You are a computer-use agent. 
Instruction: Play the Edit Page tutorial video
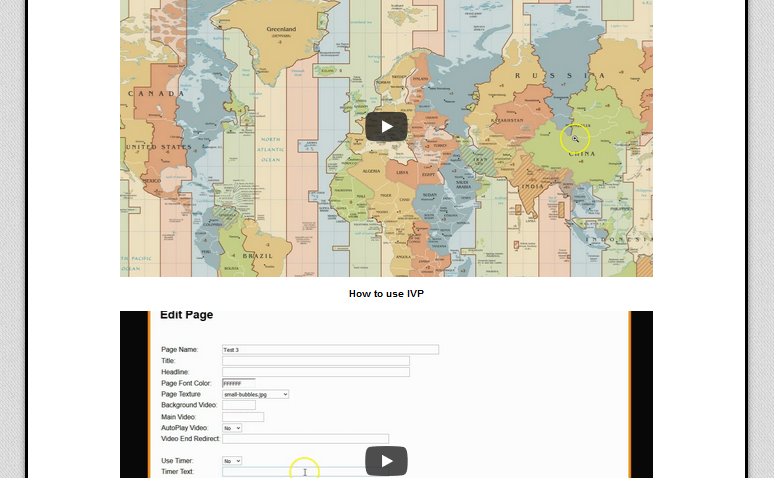tap(386, 461)
